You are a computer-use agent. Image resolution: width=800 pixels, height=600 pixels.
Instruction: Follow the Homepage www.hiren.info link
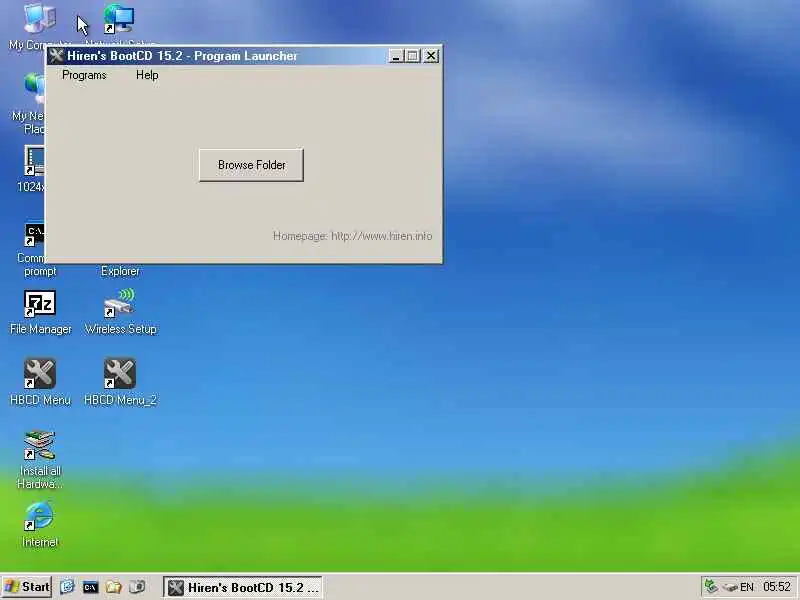click(353, 236)
